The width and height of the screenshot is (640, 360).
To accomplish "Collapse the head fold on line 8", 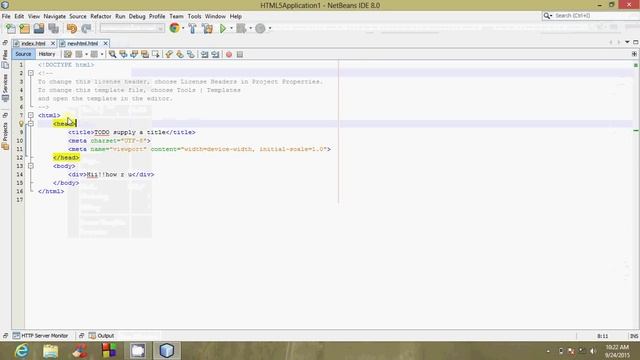I will click(x=31, y=124).
